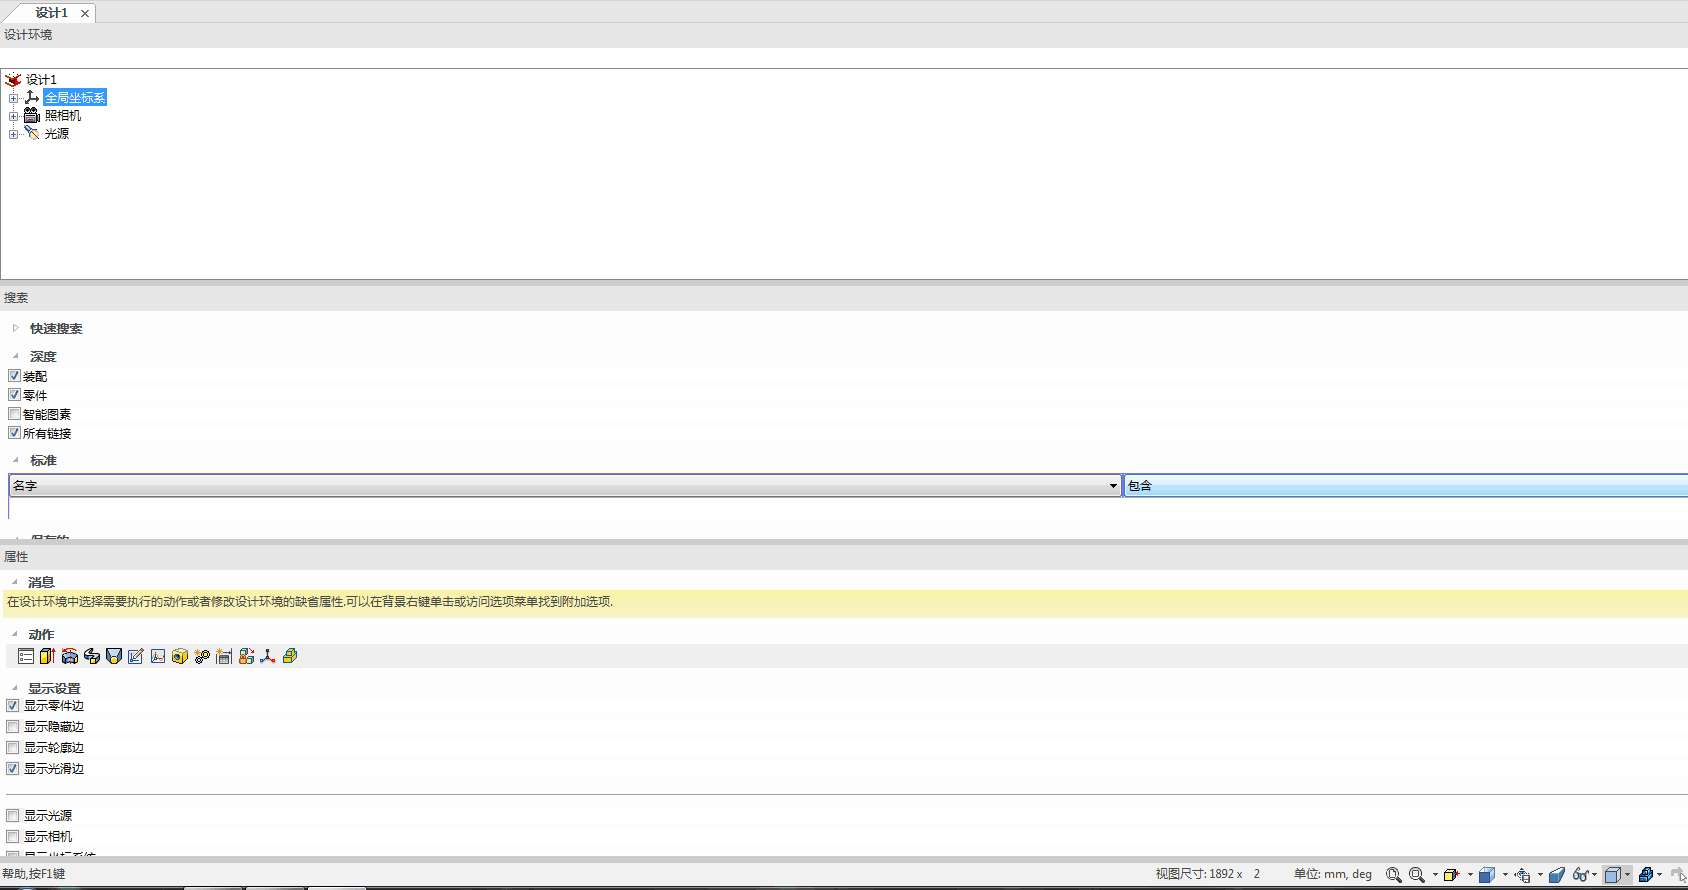Open dropdown arrow next to zoom magnifier

click(1435, 875)
